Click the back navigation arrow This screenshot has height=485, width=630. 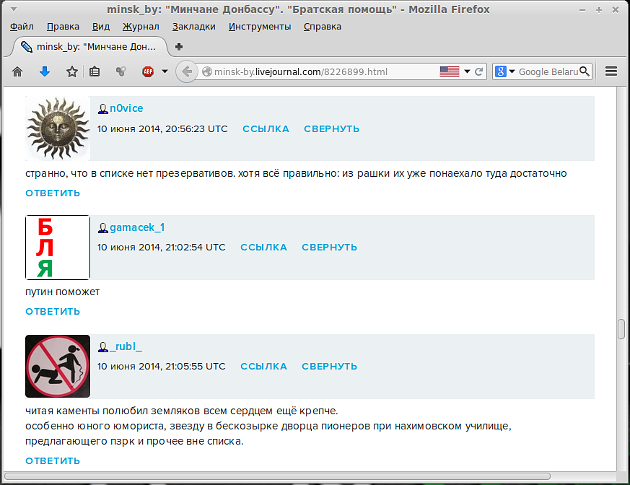[186, 72]
